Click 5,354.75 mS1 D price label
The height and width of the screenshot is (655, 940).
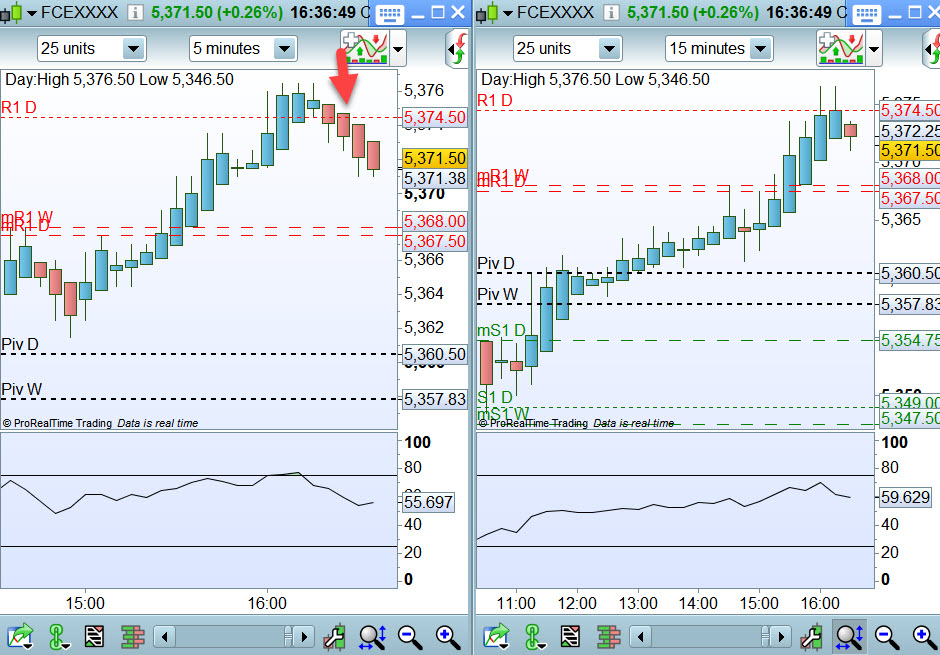click(x=909, y=340)
